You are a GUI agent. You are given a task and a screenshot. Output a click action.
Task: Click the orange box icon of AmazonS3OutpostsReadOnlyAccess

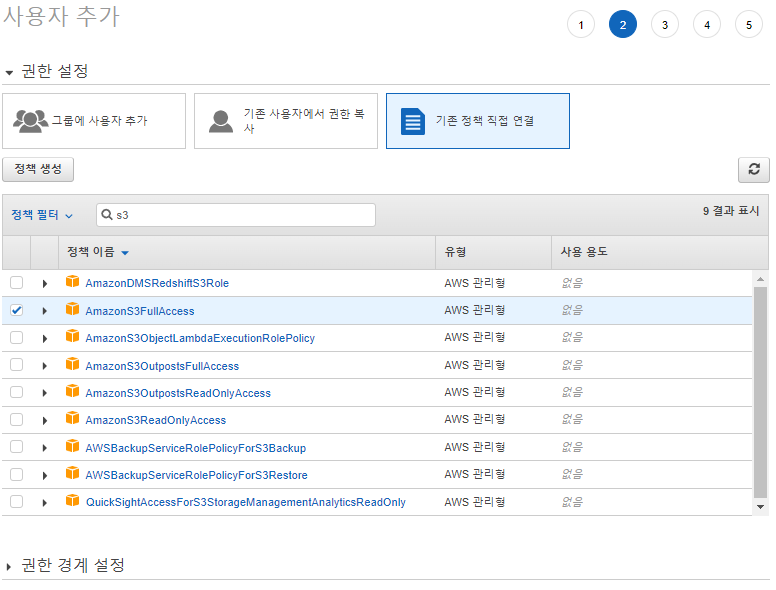coord(73,391)
